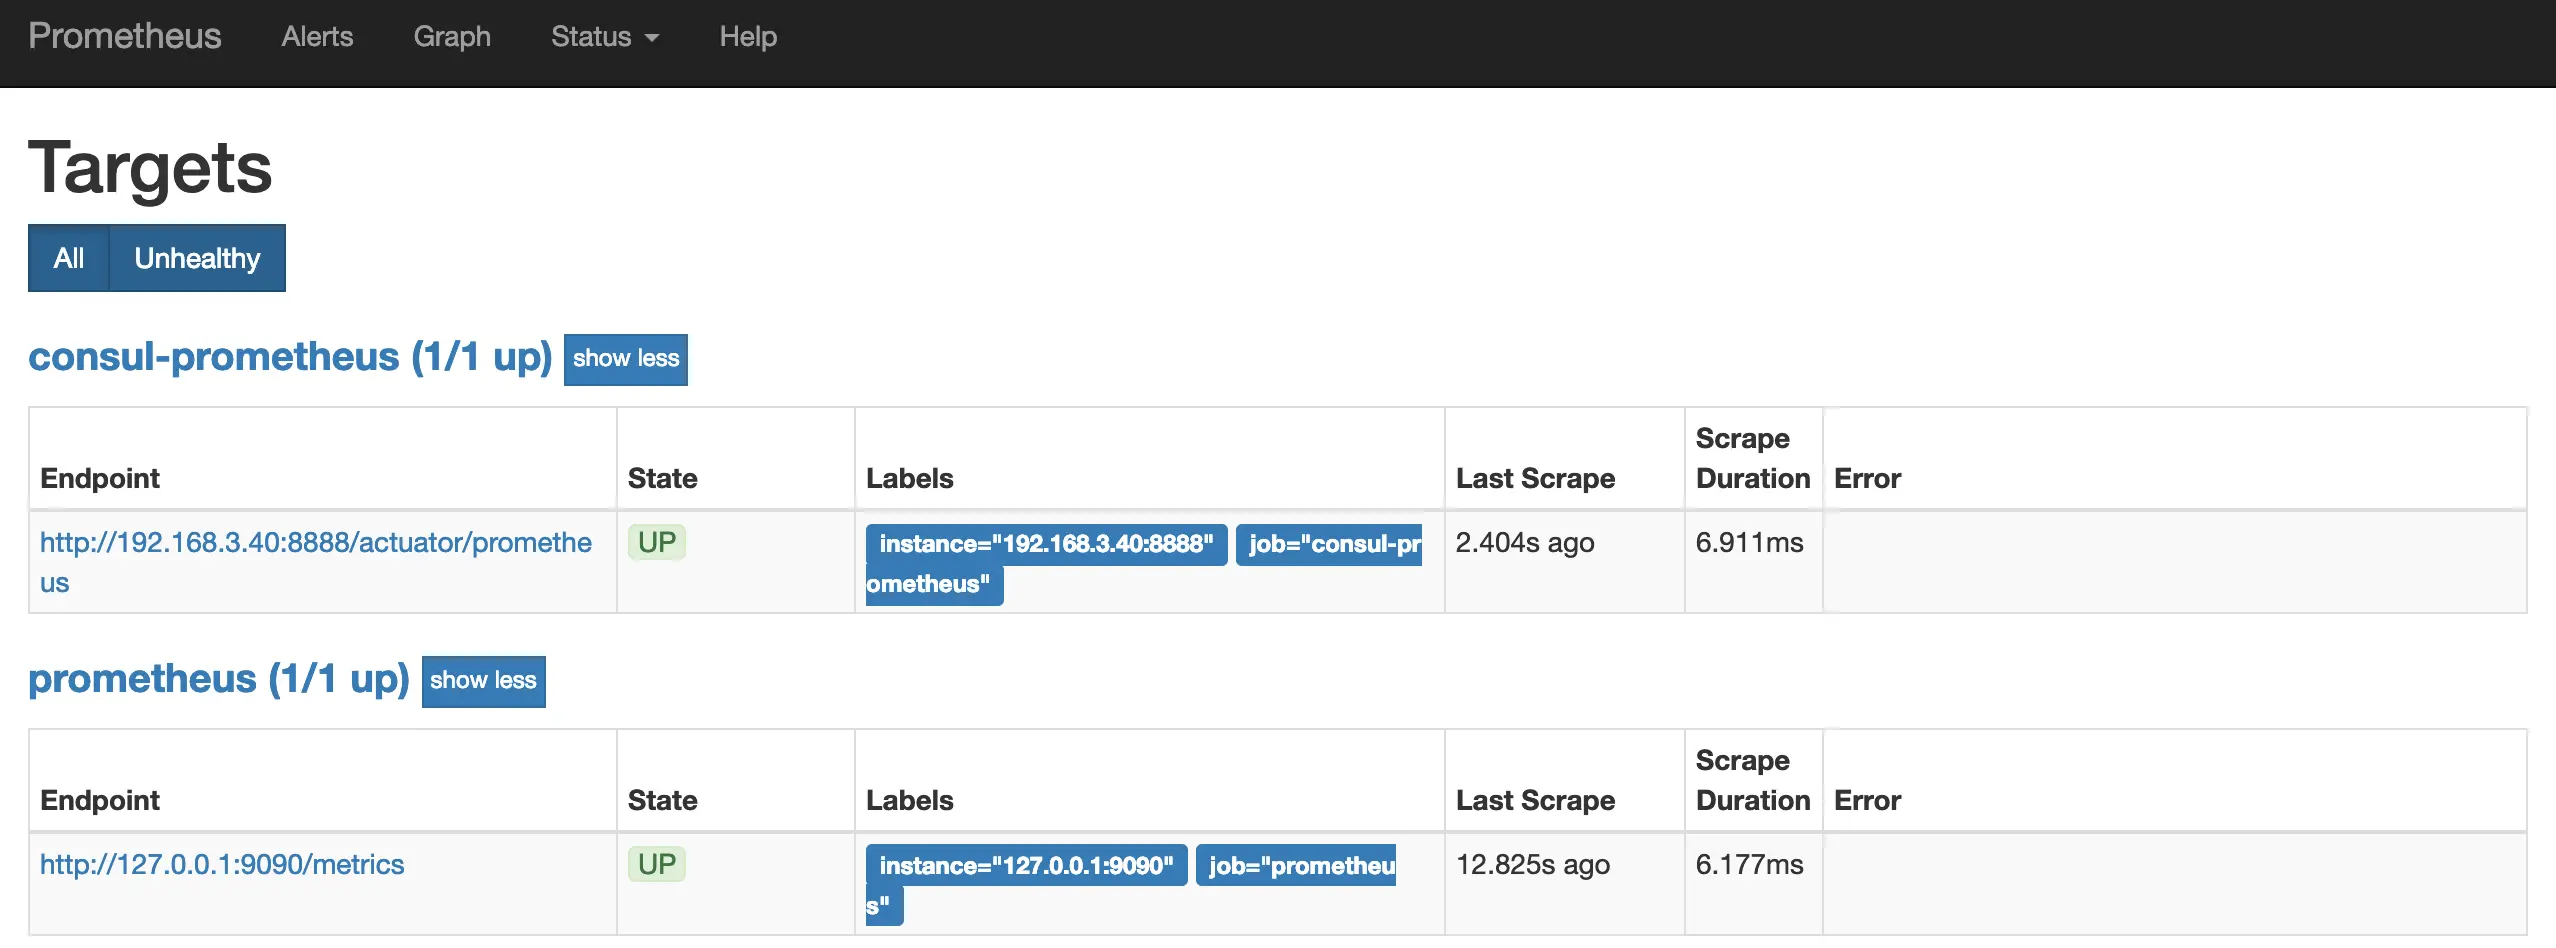Open the 127.0.0.1:9090 metrics endpoint link
This screenshot has width=2556, height=948.
coord(222,865)
